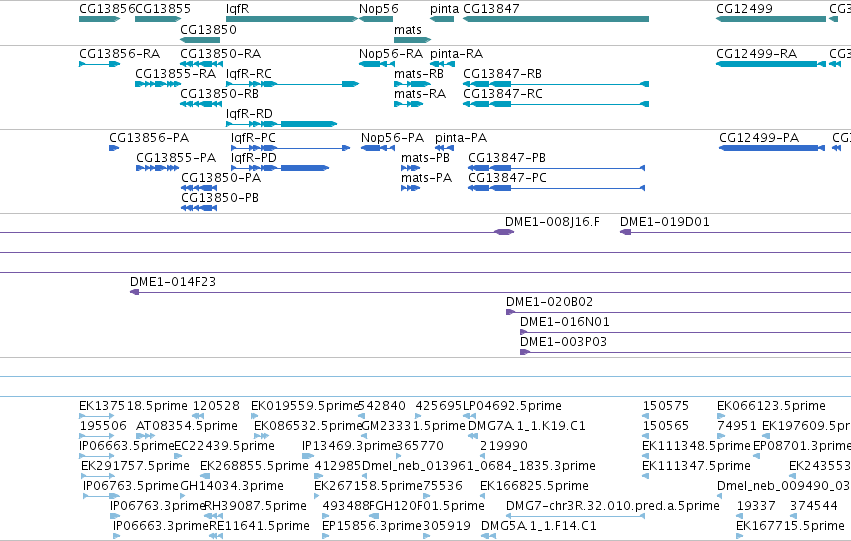Select transcript label pinta-RA
This screenshot has width=851, height=541.
(x=457, y=54)
